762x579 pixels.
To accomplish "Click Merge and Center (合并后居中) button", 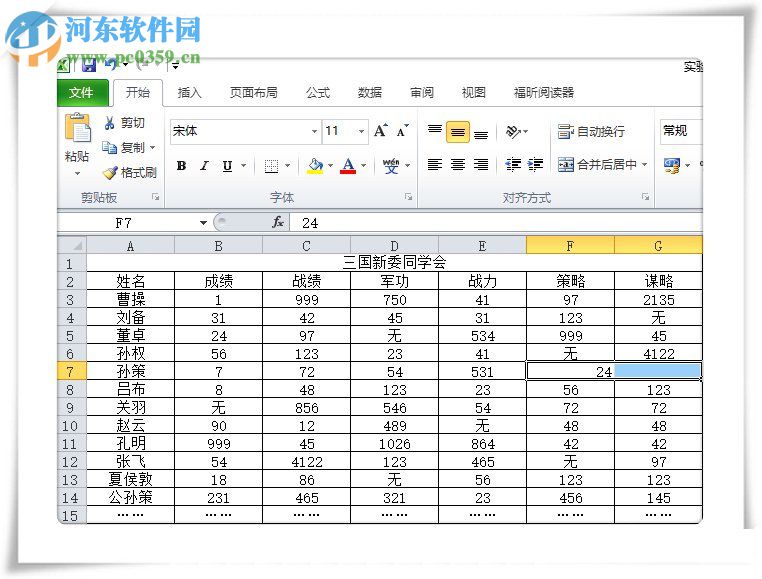I will 597,165.
